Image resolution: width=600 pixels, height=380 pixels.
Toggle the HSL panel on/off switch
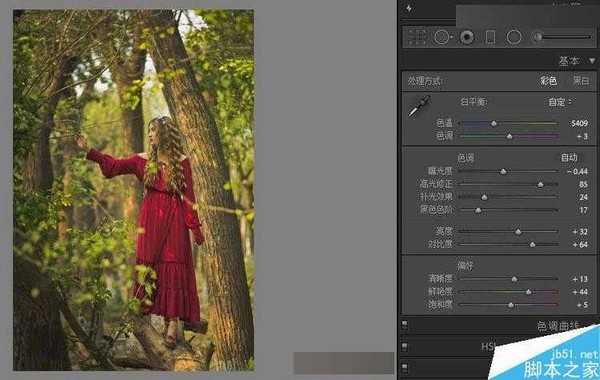(x=405, y=346)
